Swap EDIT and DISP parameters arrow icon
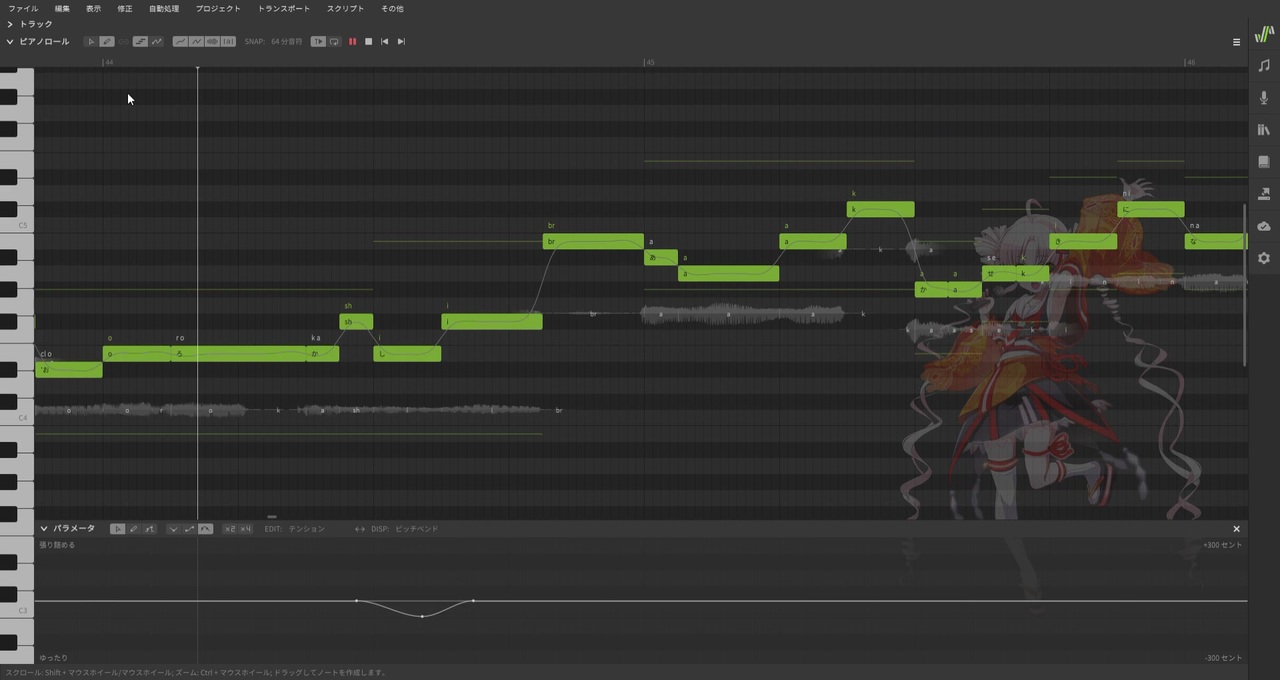The height and width of the screenshot is (680, 1280). click(360, 529)
